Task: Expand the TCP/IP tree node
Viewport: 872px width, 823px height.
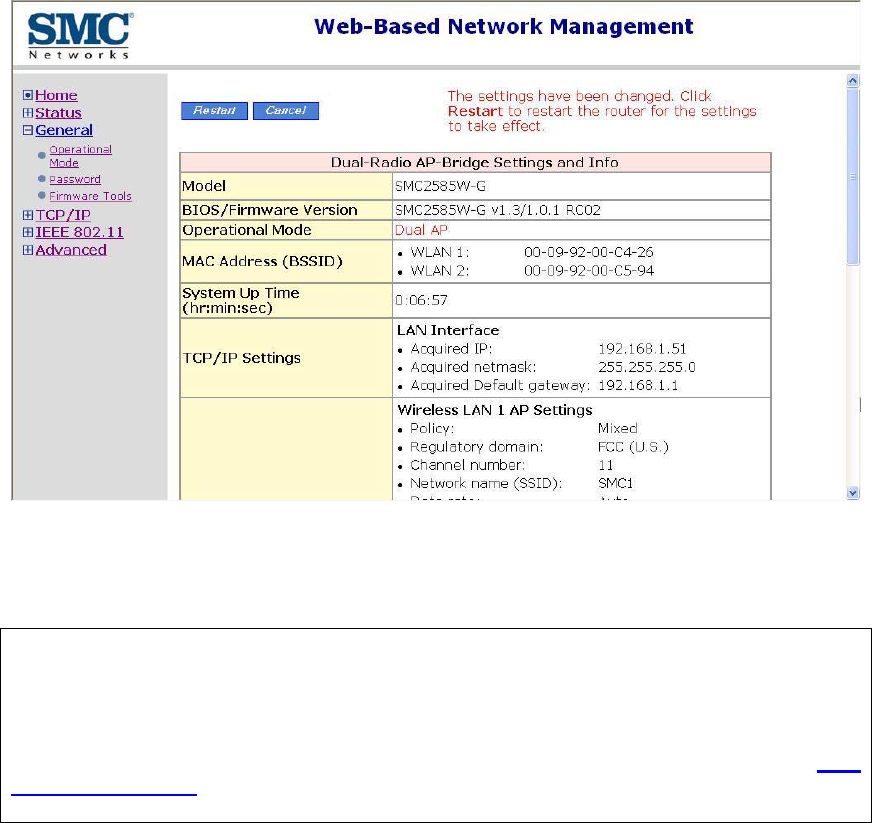Action: click(x=28, y=215)
